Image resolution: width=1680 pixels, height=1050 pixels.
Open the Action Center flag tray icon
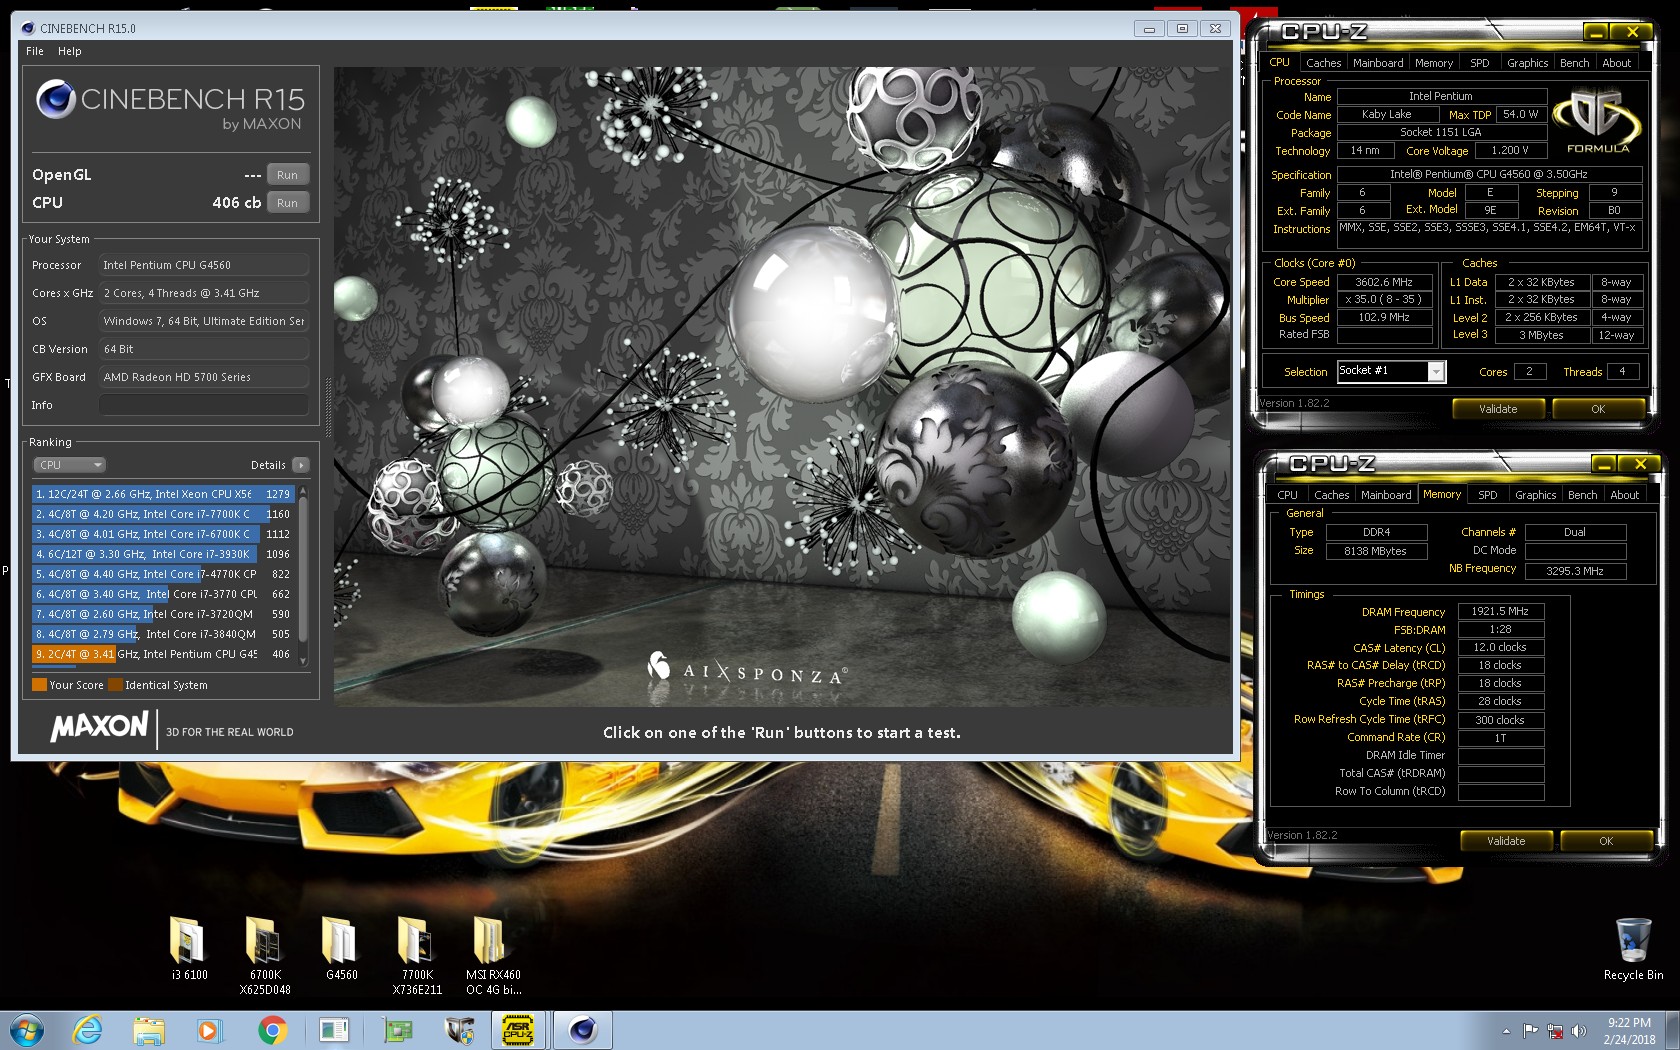click(x=1531, y=1030)
